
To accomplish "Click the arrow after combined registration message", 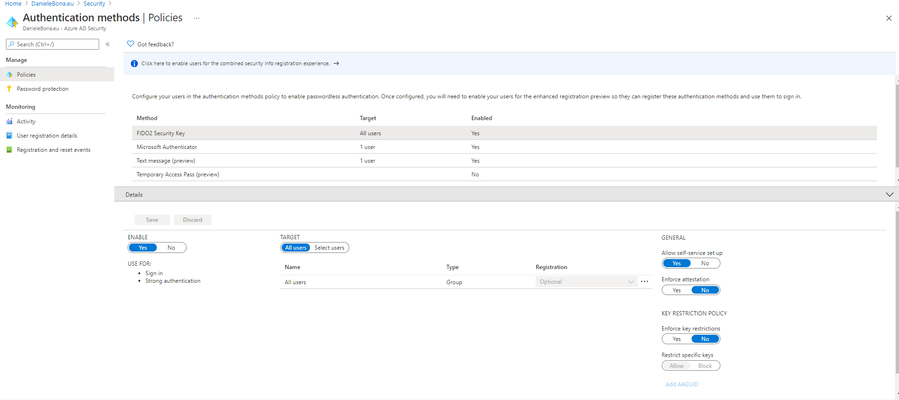I will 336,64.
